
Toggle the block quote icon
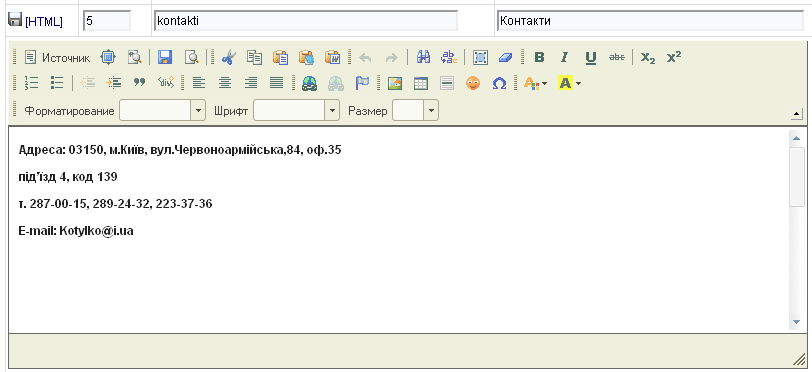[139, 83]
